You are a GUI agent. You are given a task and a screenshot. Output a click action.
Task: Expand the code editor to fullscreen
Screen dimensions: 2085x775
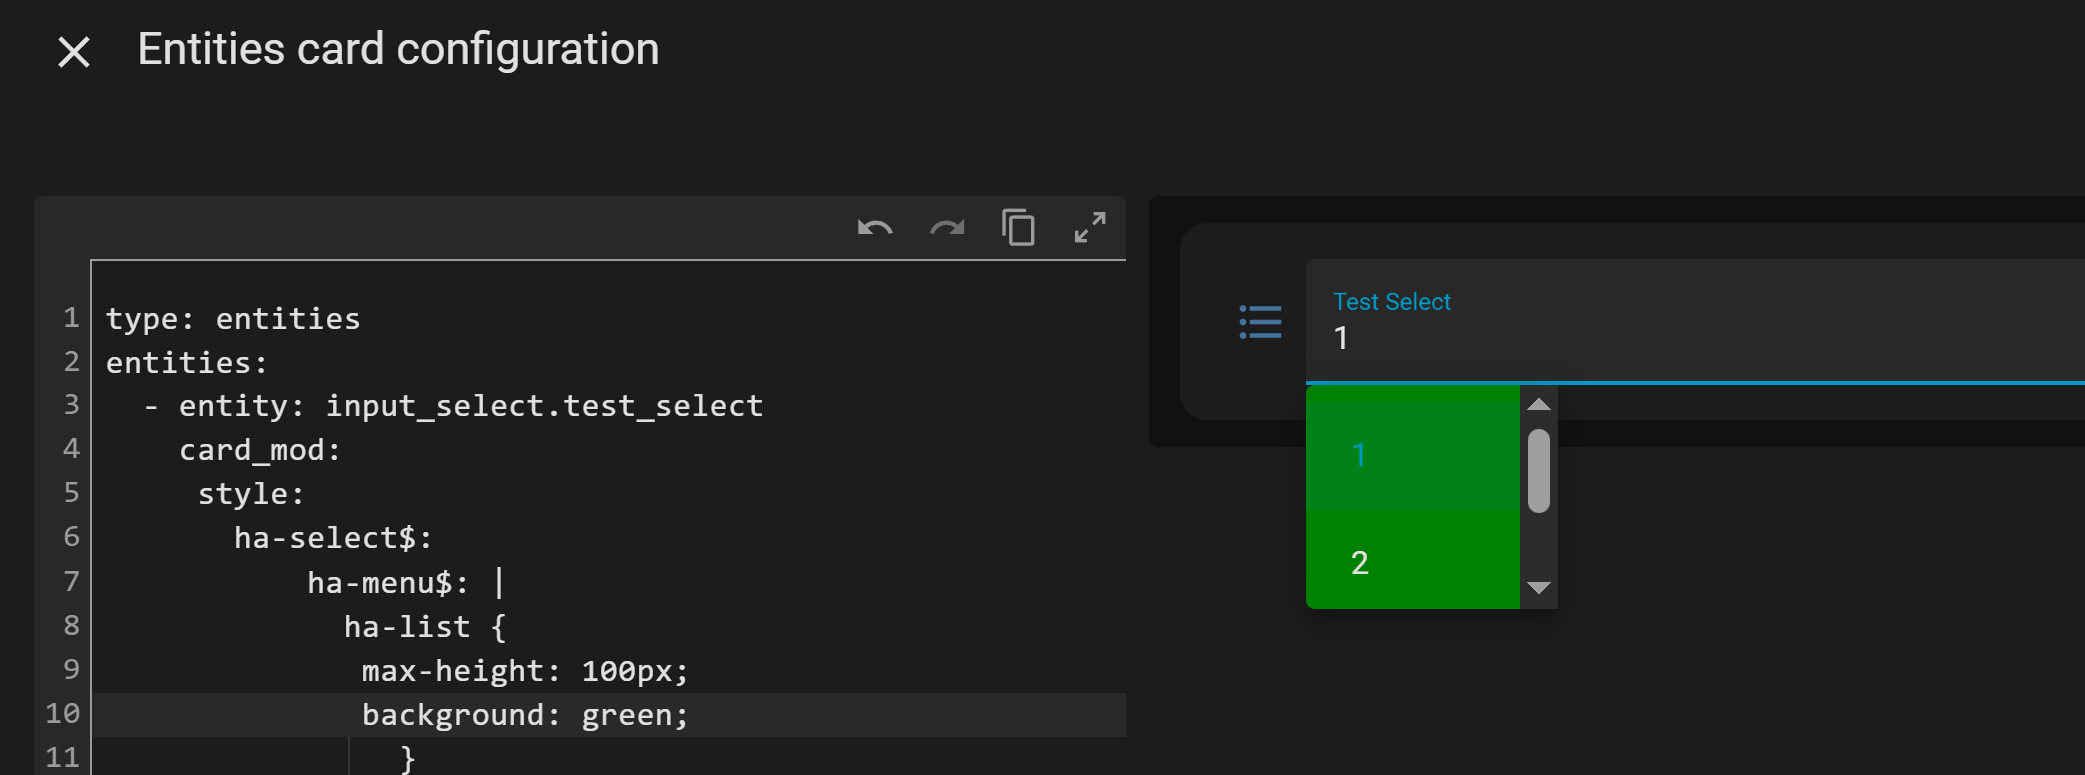click(1090, 227)
